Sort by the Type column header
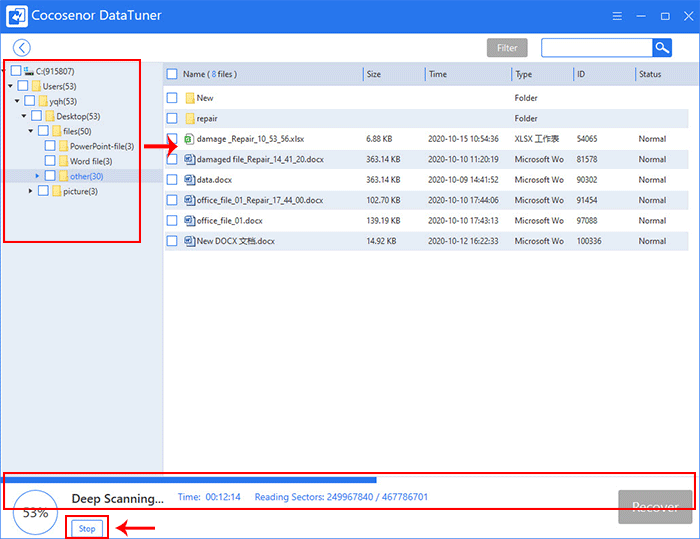 tap(523, 74)
